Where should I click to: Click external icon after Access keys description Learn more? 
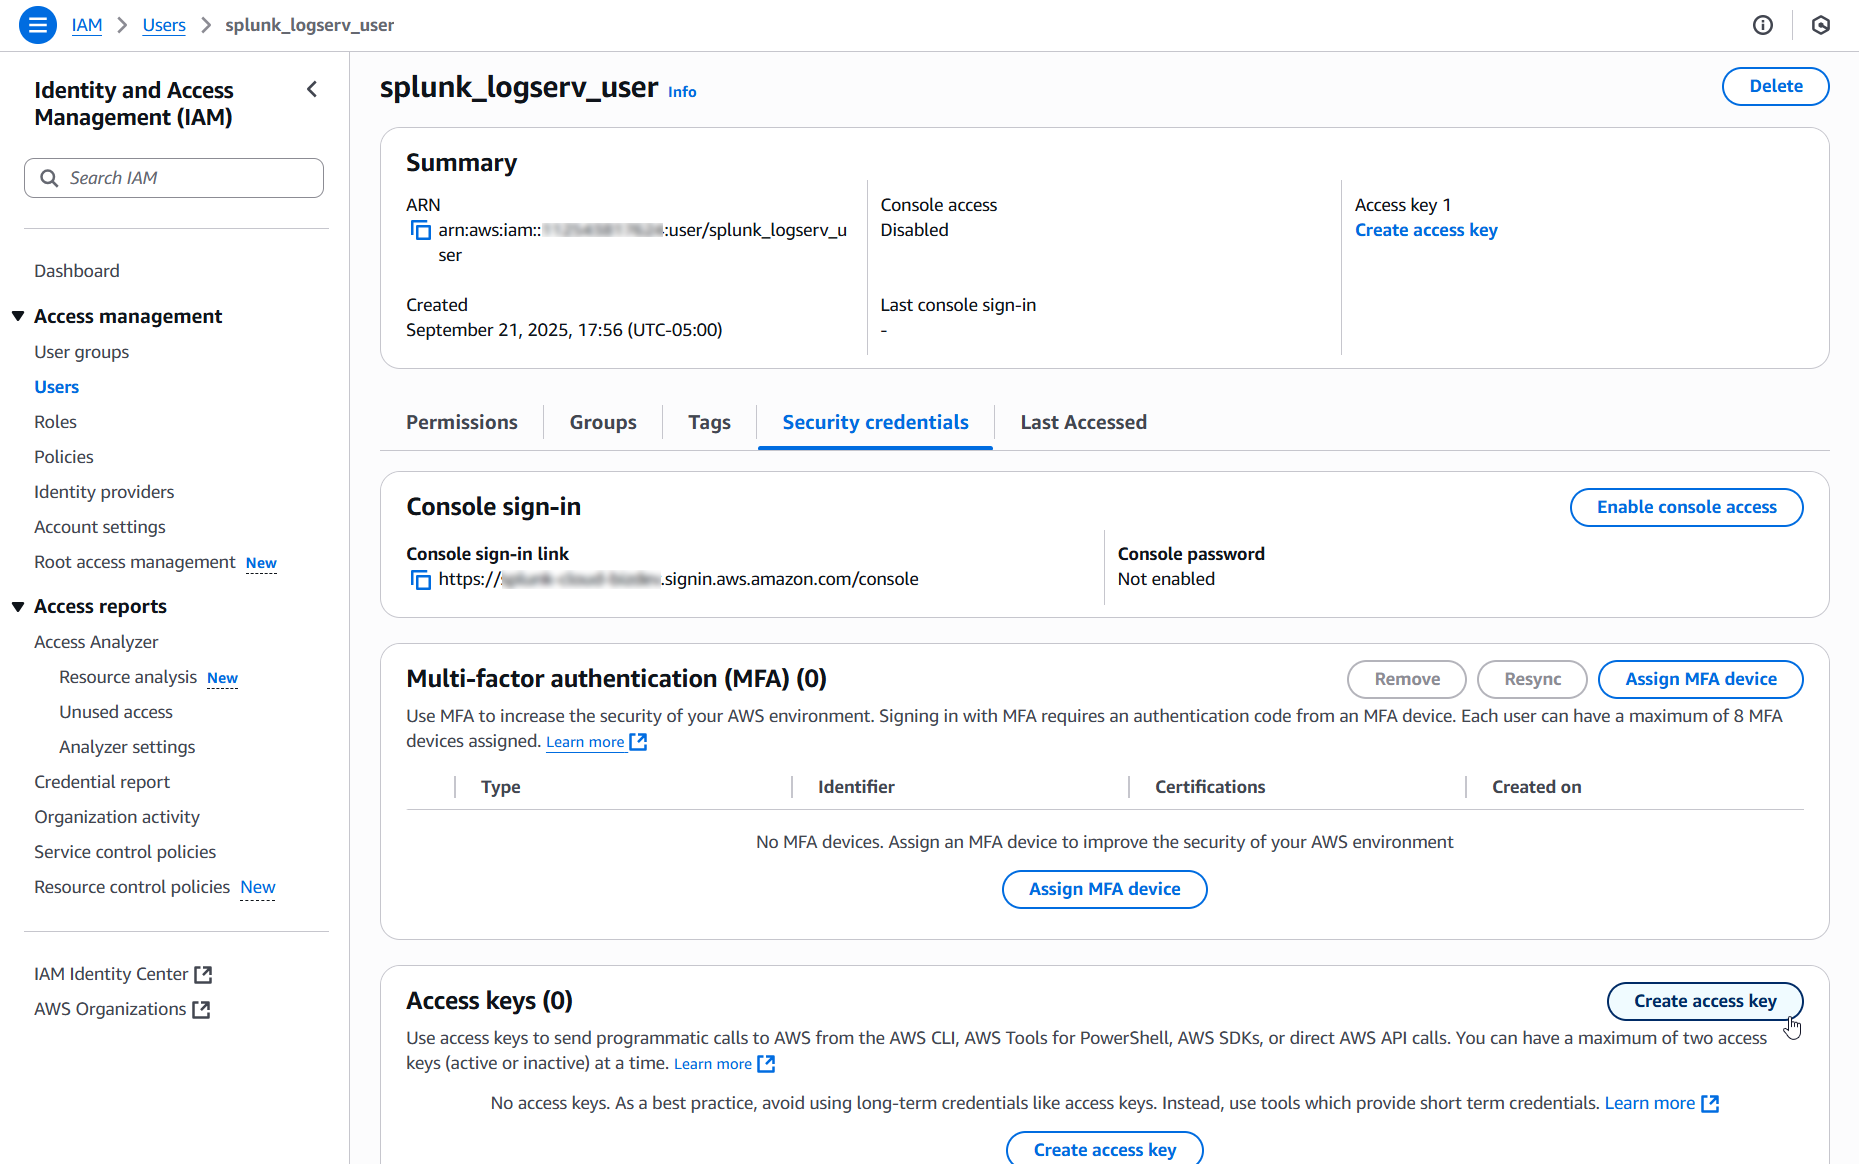(x=766, y=1064)
